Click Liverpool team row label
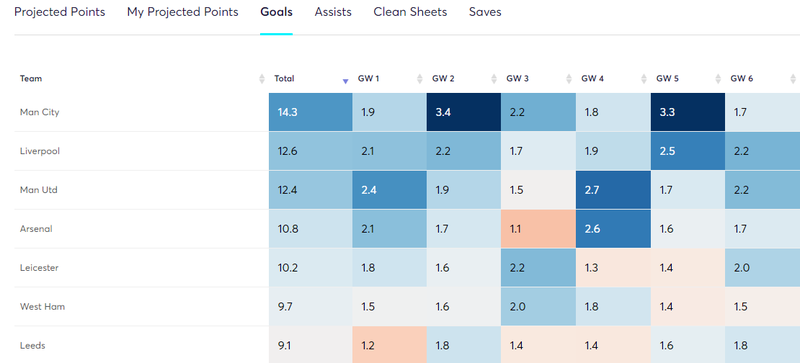This screenshot has width=800, height=363. point(40,151)
